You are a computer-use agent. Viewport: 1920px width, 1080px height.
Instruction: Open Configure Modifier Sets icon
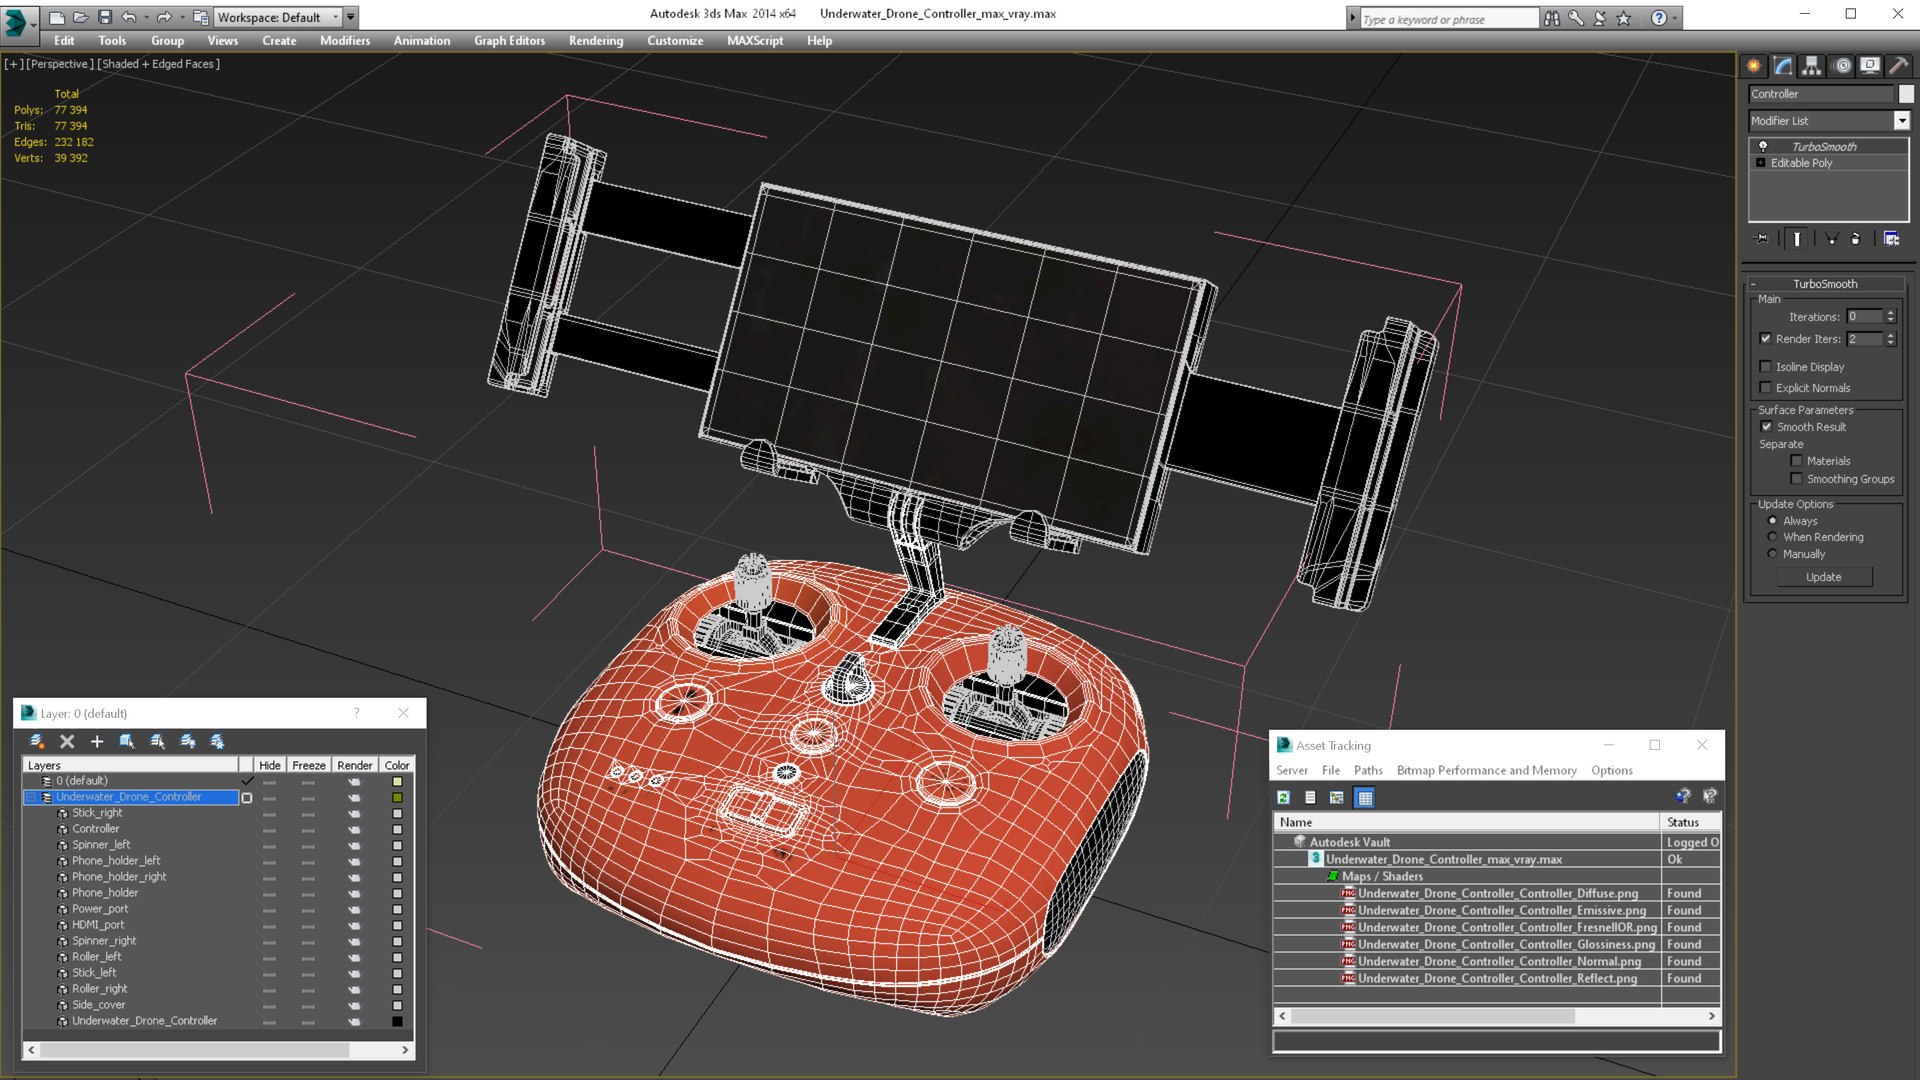tap(1891, 239)
